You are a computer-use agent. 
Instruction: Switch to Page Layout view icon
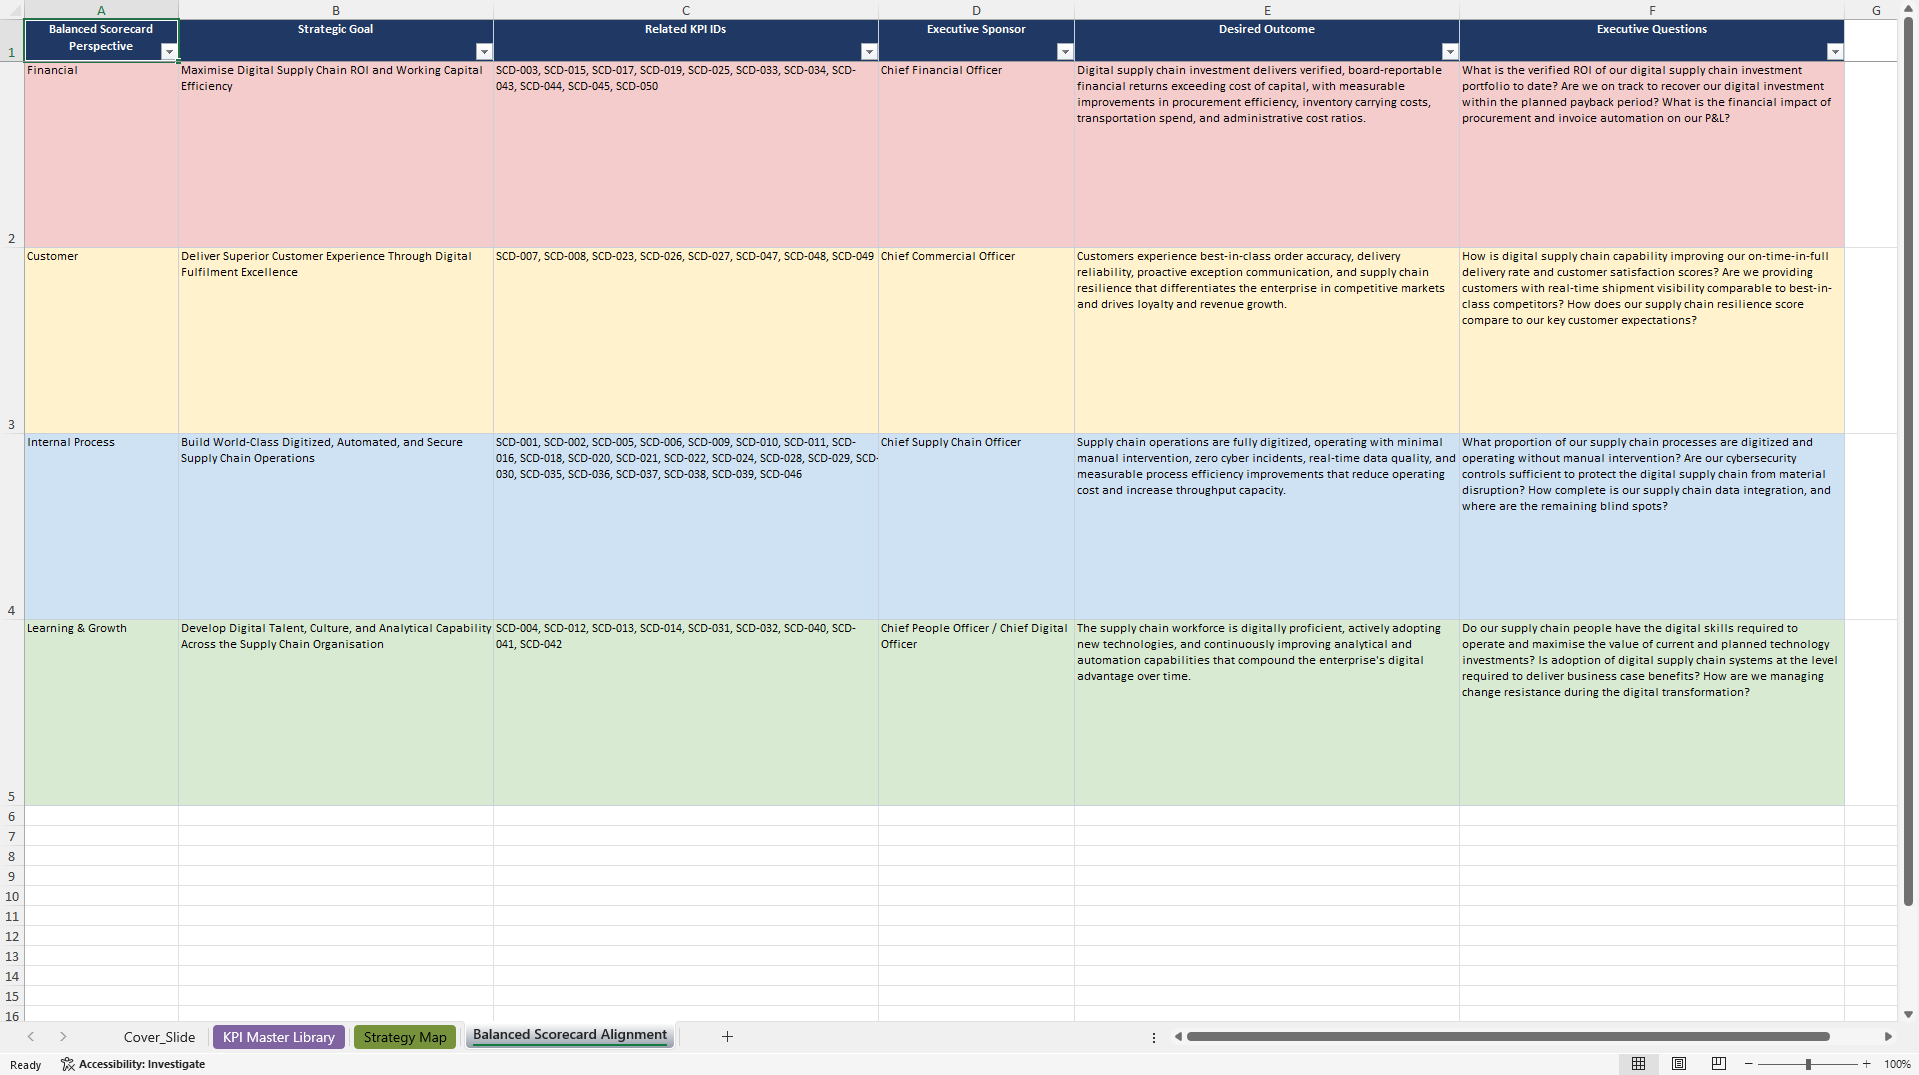tap(1679, 1064)
